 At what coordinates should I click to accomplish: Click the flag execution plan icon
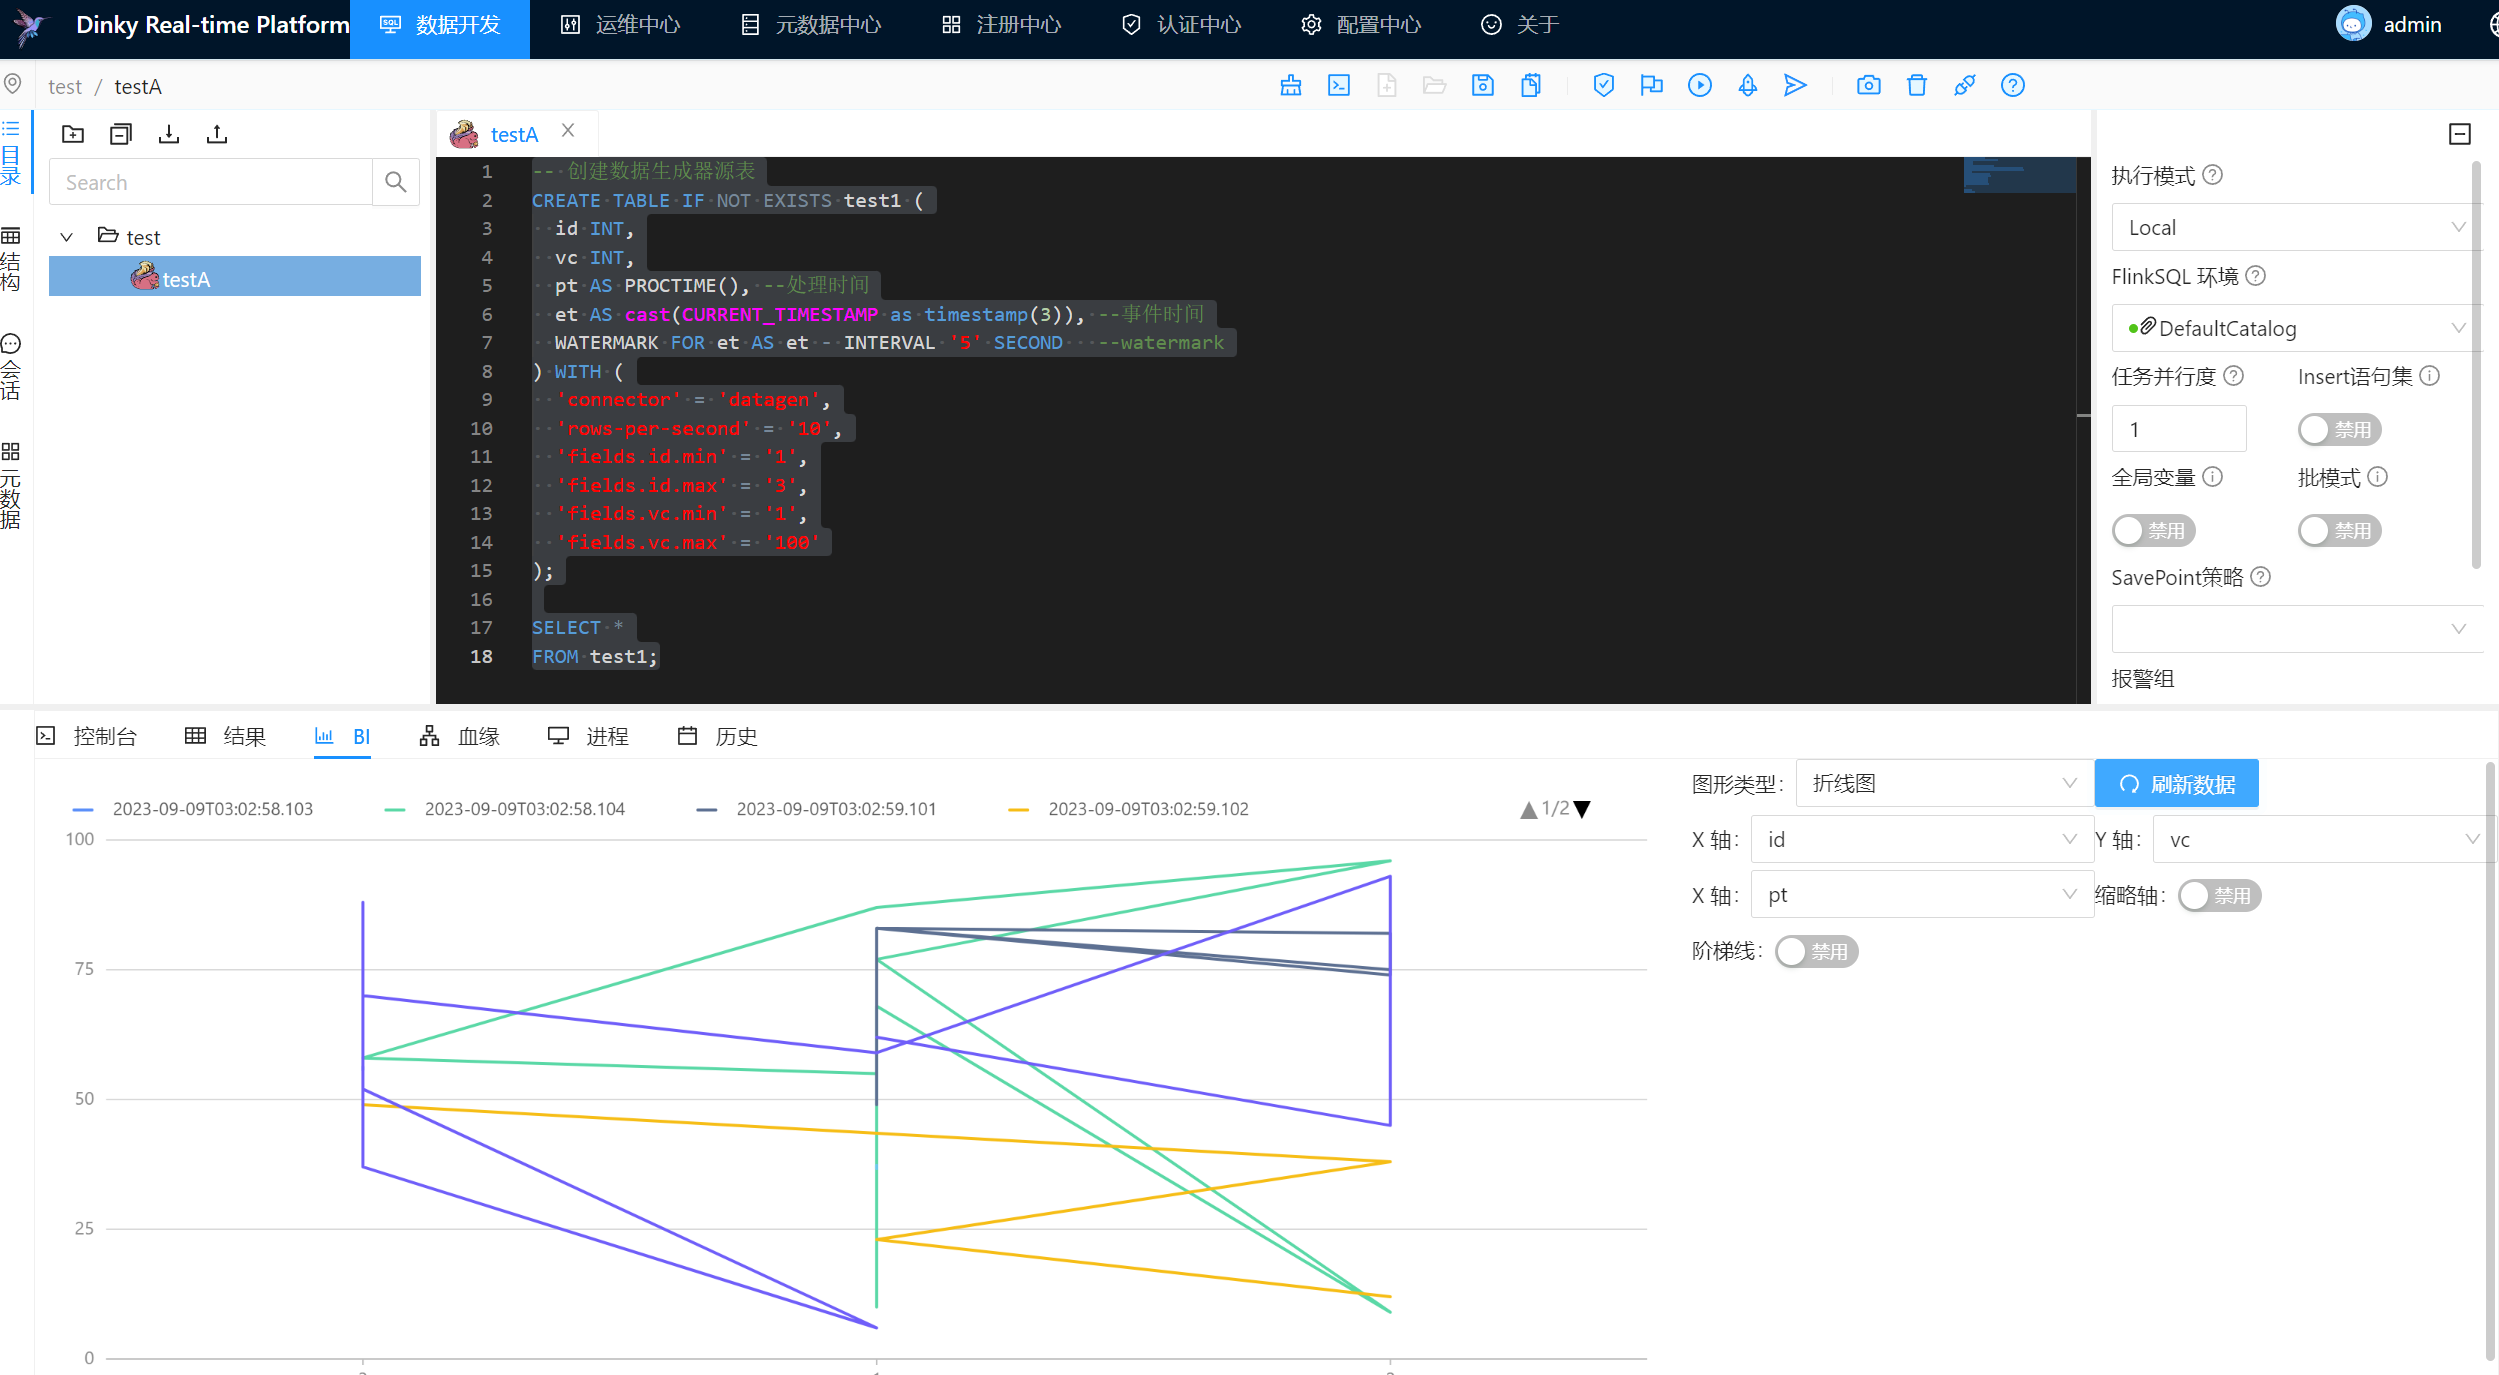point(1652,86)
